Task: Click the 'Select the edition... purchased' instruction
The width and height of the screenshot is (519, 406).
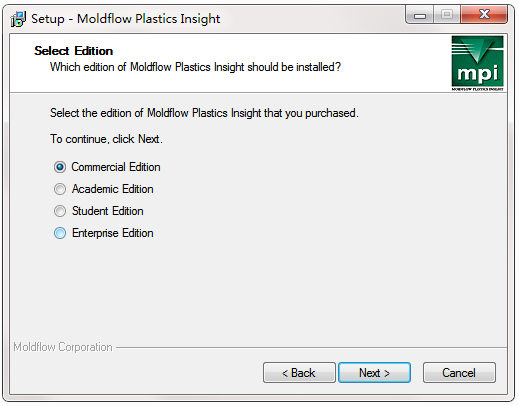Action: pyautogui.click(x=204, y=113)
